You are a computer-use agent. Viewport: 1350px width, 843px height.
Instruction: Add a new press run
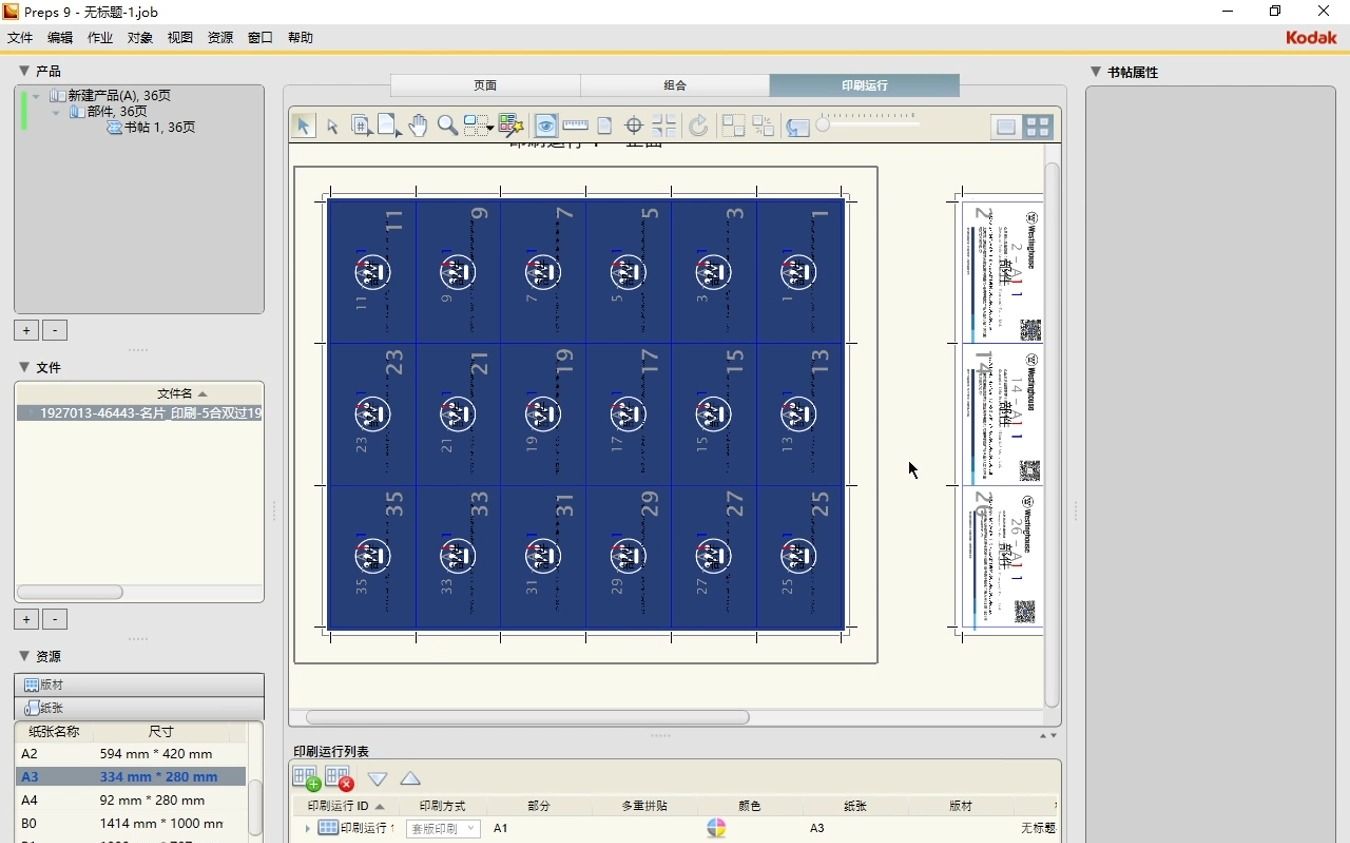click(x=306, y=778)
